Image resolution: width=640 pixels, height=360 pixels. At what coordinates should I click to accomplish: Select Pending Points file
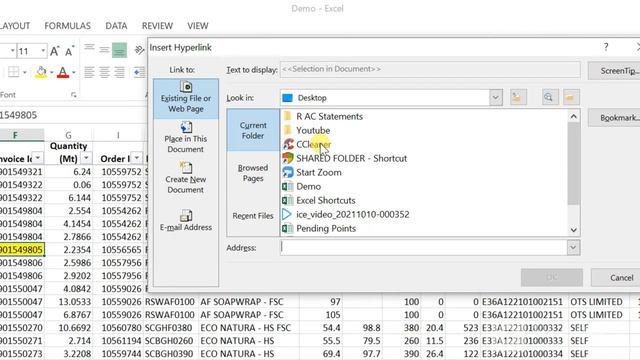click(x=319, y=229)
